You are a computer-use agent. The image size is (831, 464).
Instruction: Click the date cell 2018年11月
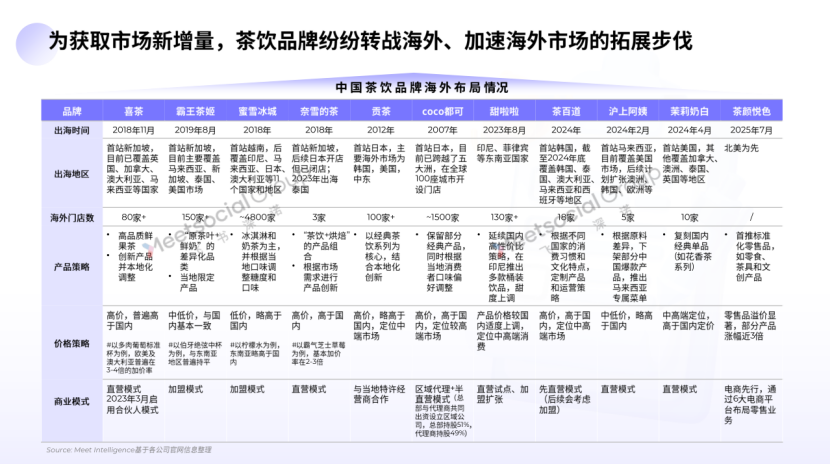pos(134,130)
